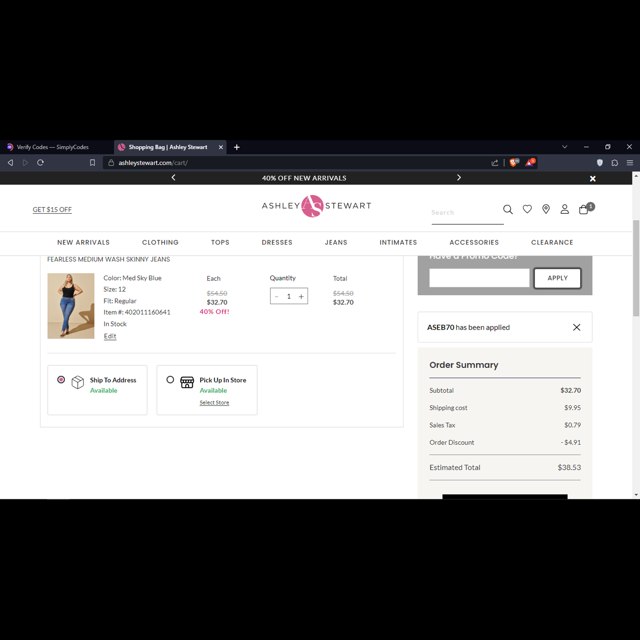This screenshot has height=640, width=640.
Task: Close the Shopping Bag tab
Action: pos(221,147)
